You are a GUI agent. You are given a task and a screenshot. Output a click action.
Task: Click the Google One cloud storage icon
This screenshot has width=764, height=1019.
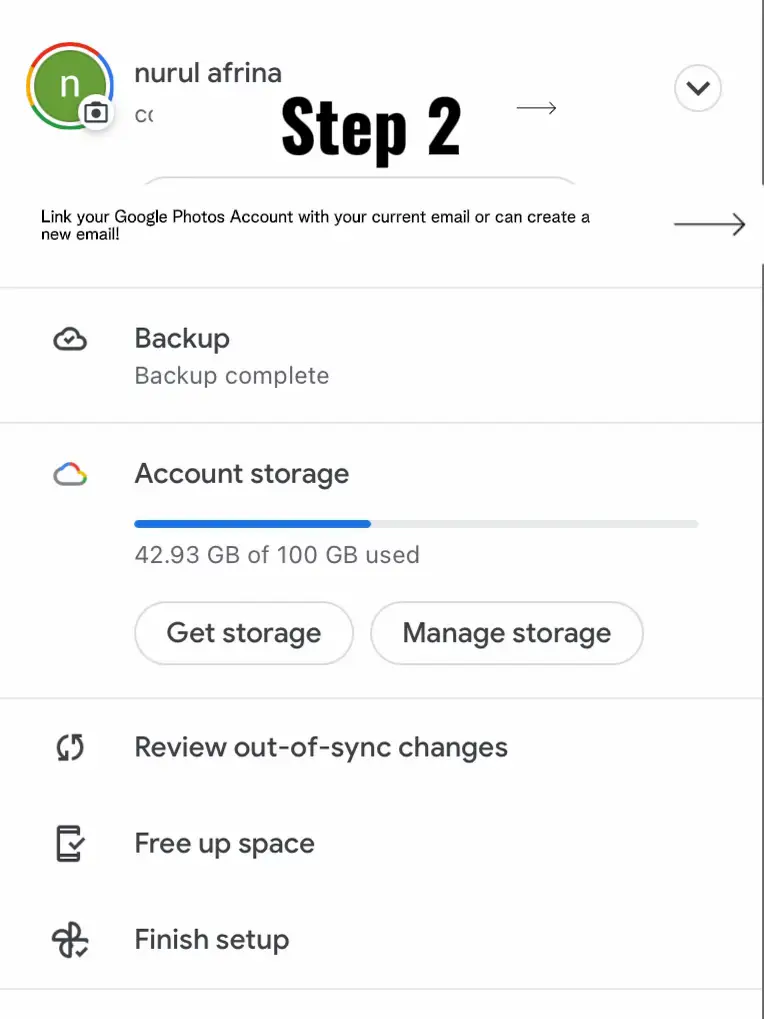coord(69,475)
